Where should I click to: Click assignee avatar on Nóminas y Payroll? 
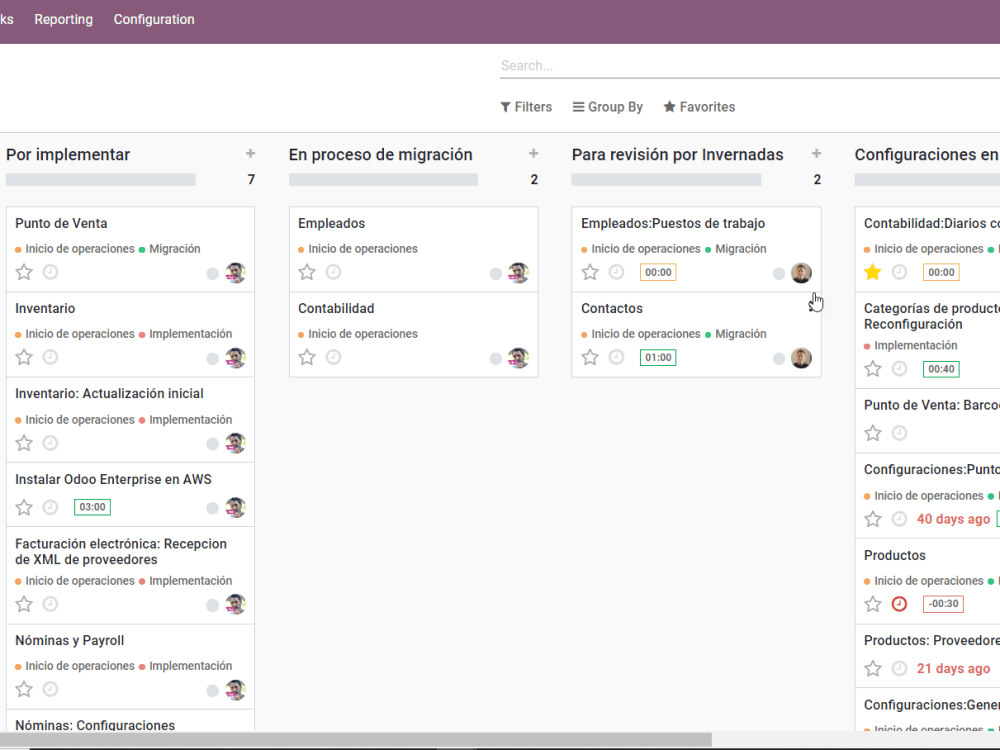(235, 690)
